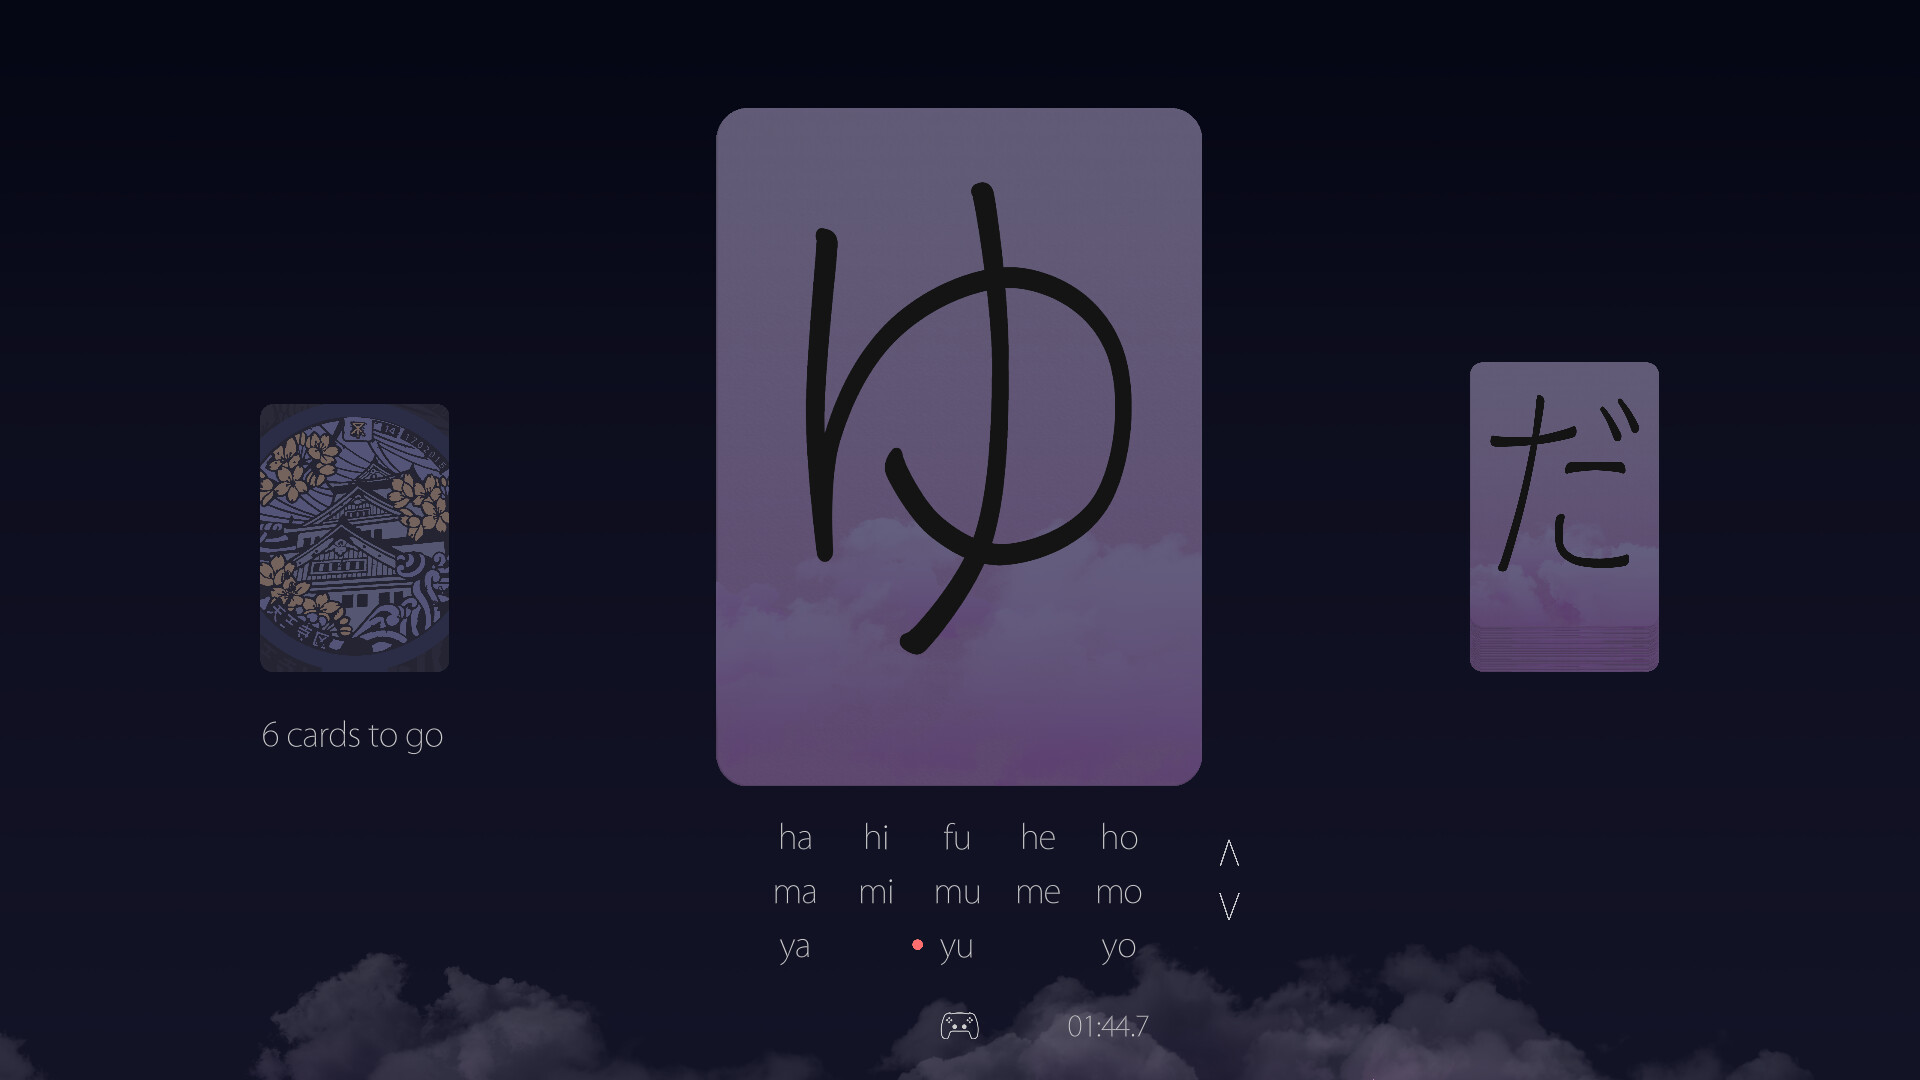Click the red dot marker beside yu
The image size is (1920, 1080).
(917, 945)
